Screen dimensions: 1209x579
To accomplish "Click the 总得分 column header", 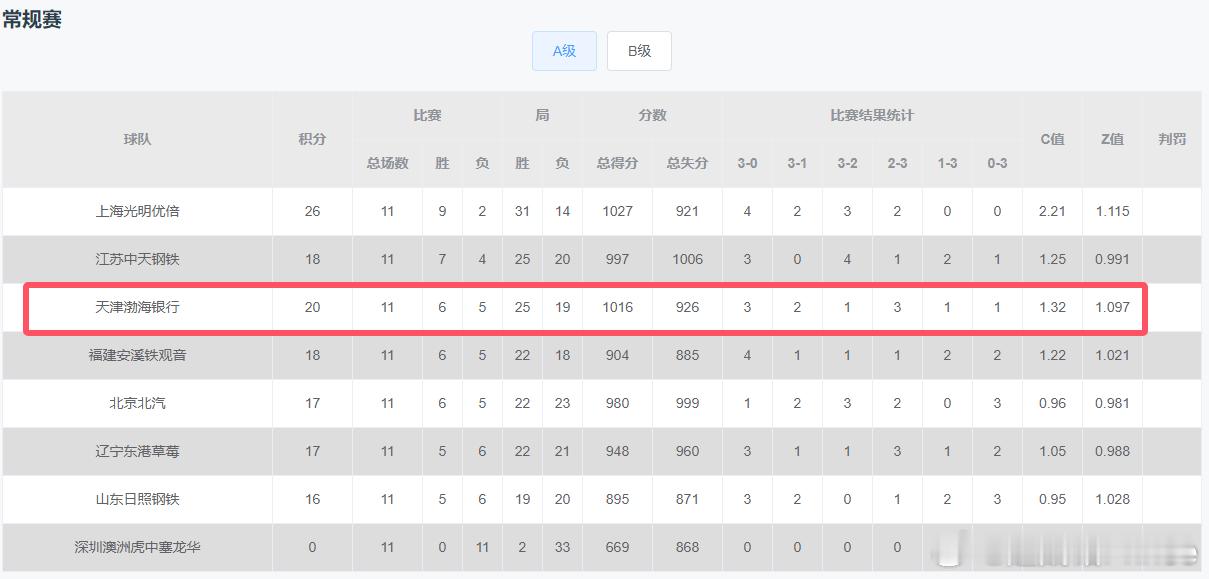I will pos(617,163).
